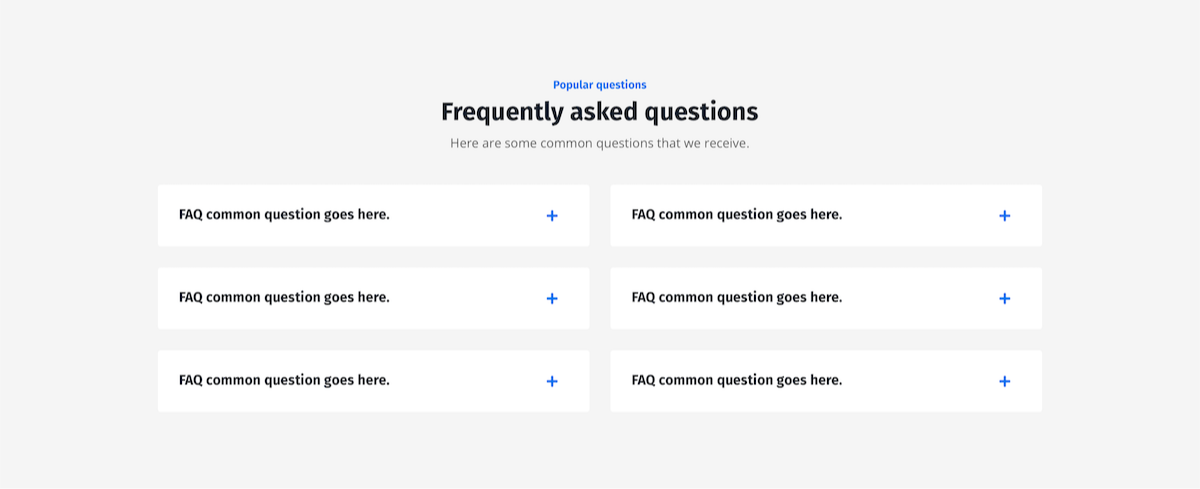Click the empty middle area of the bottom-left FAQ card
Image resolution: width=1200 pixels, height=489 pixels.
(465, 382)
